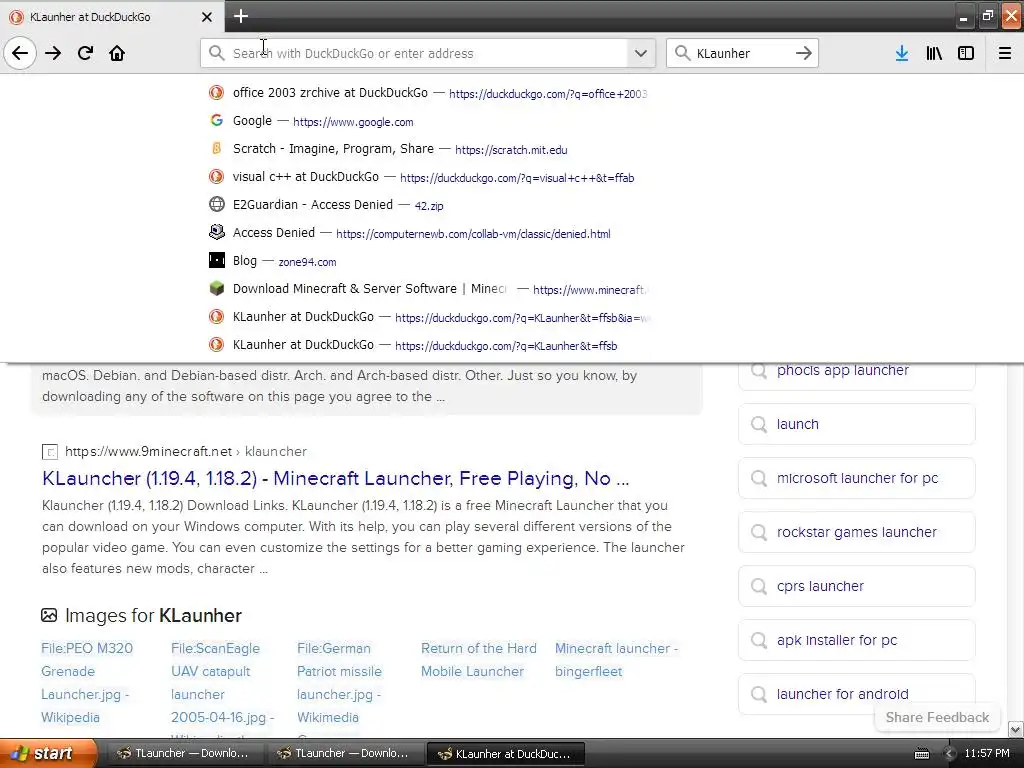Open the Windows start button
Image resolution: width=1024 pixels, height=768 pixels.
tap(48, 753)
